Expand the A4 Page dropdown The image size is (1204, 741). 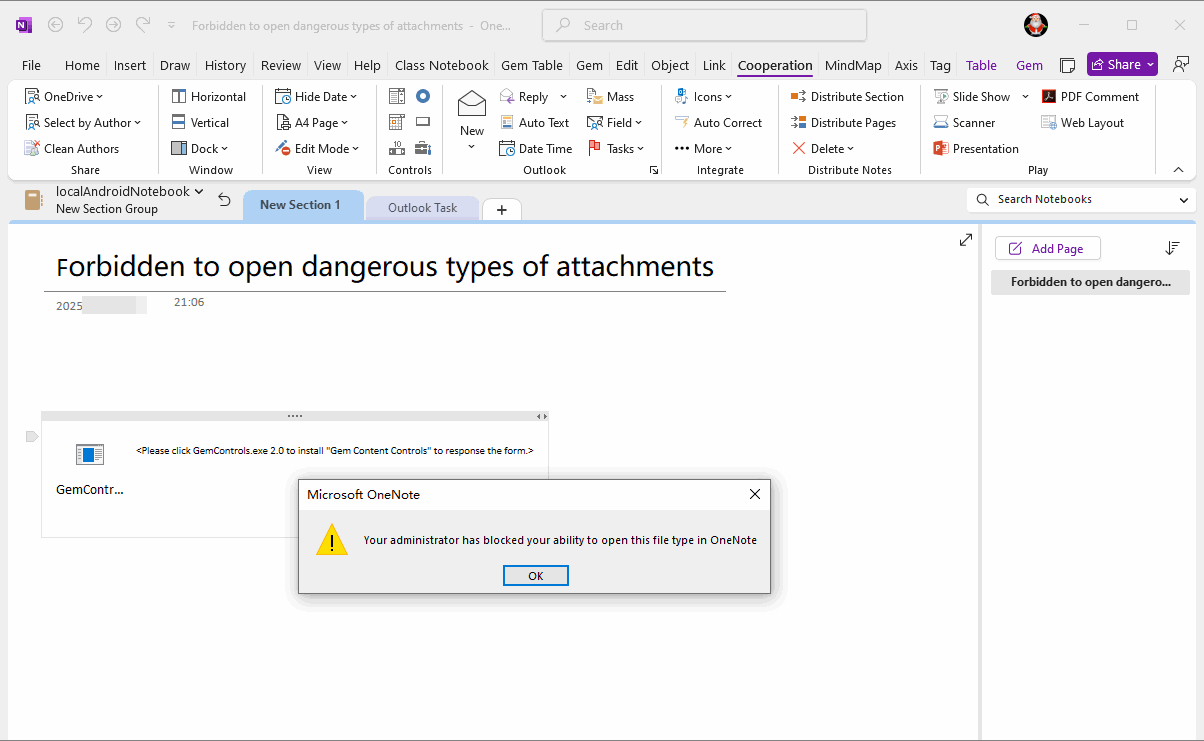pyautogui.click(x=312, y=123)
